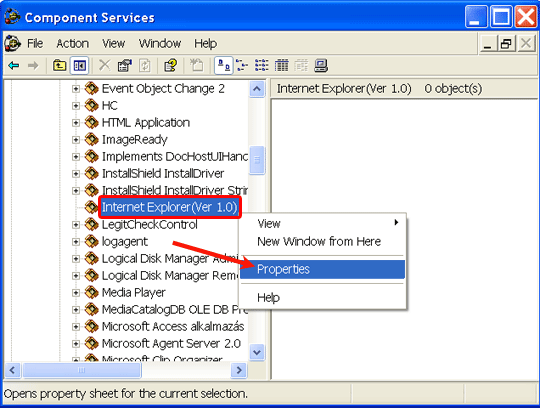
Task: Open the View menu in menu bar
Action: click(x=113, y=43)
